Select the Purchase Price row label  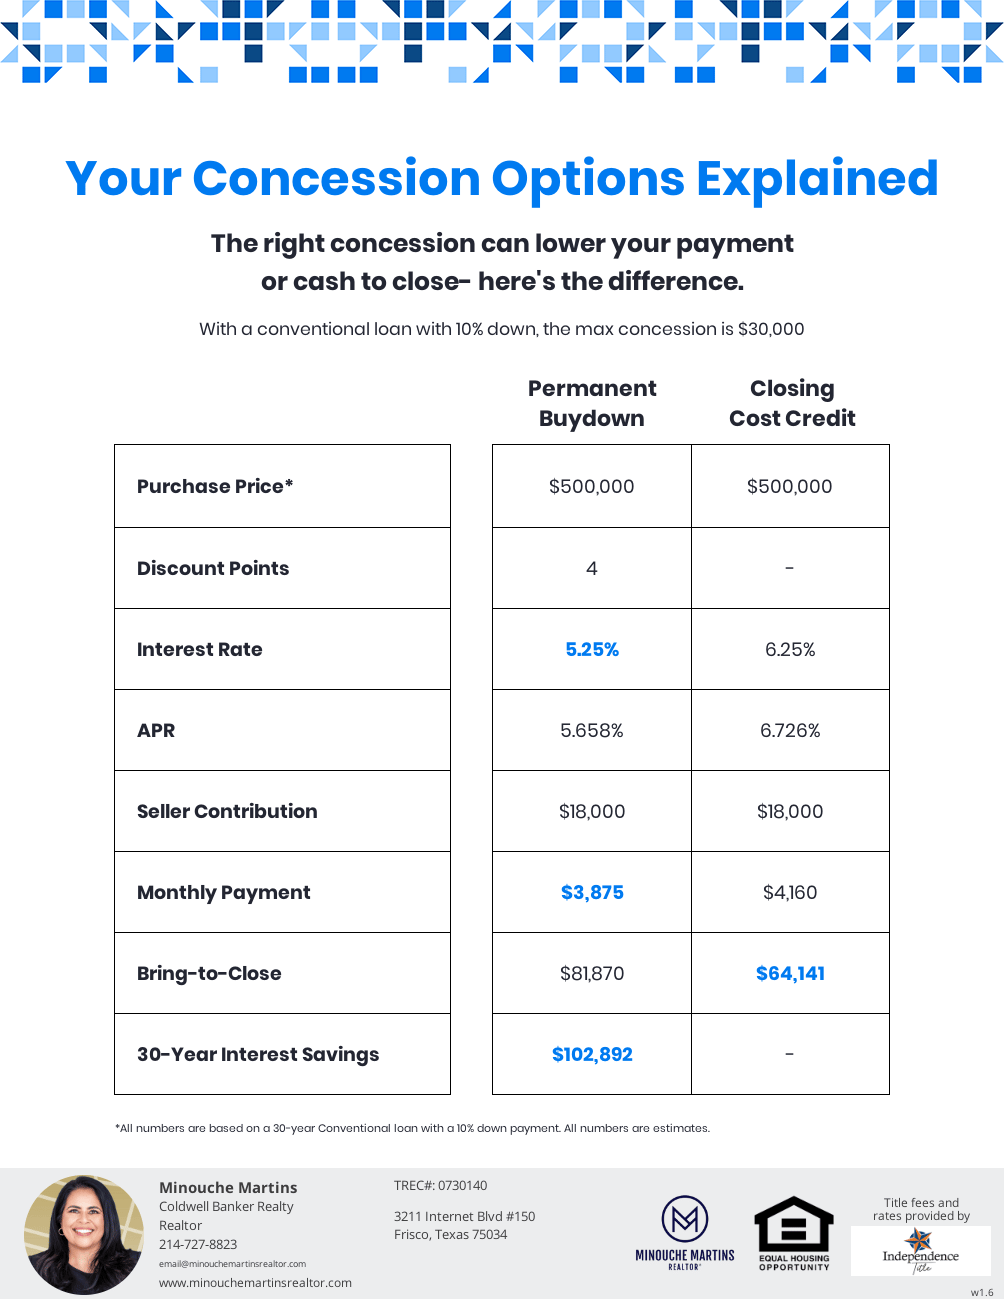point(215,487)
